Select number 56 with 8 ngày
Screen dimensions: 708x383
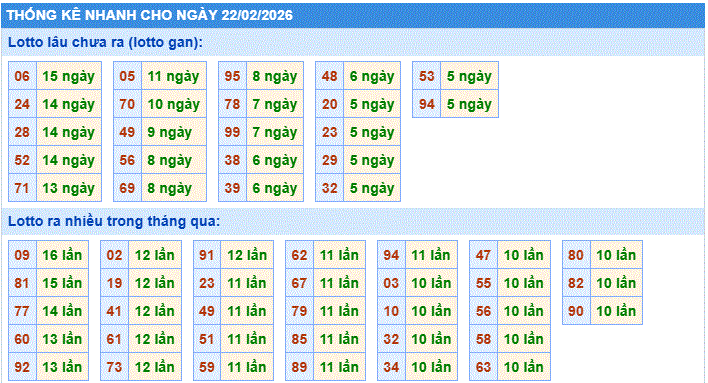click(127, 160)
